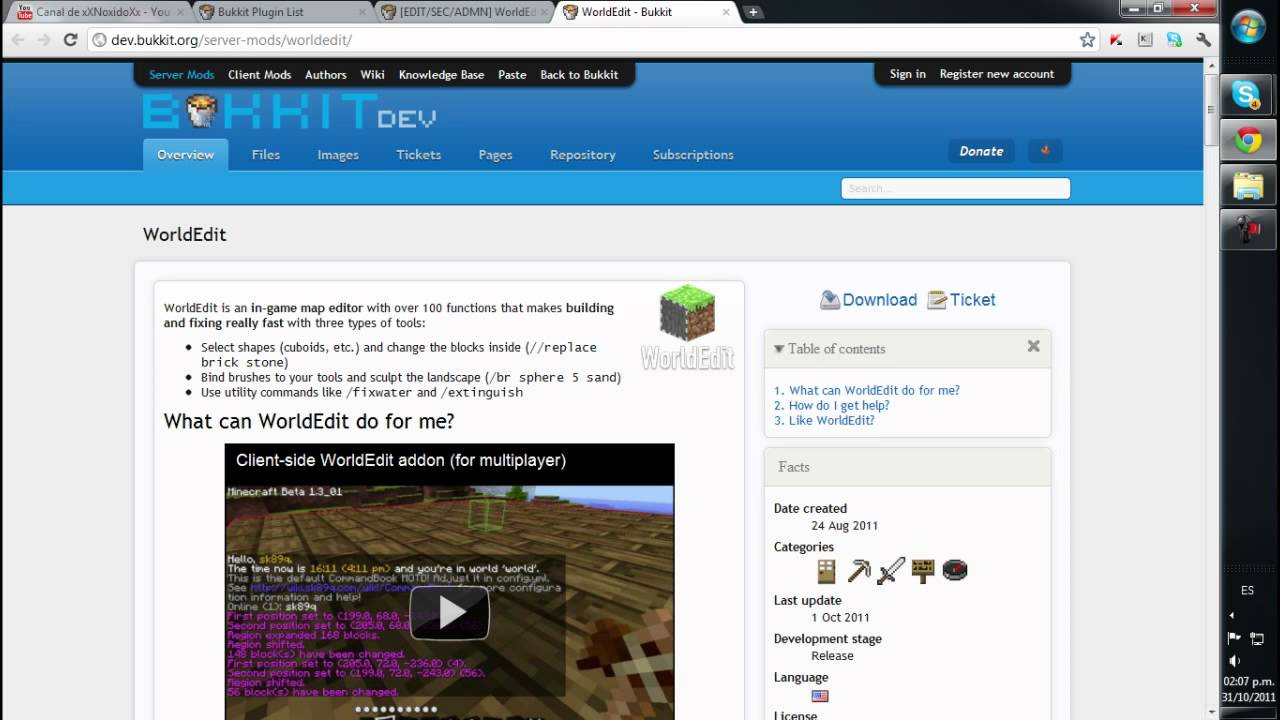Viewport: 1280px width, 720px height.
Task: Click the ES language indicator
Action: 1247,591
